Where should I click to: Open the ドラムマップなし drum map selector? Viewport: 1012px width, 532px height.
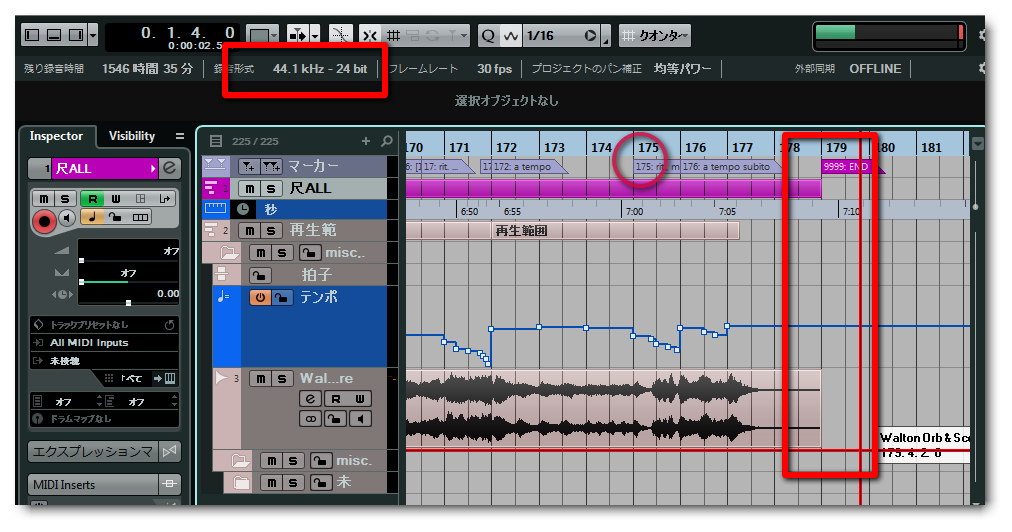pyautogui.click(x=103, y=419)
